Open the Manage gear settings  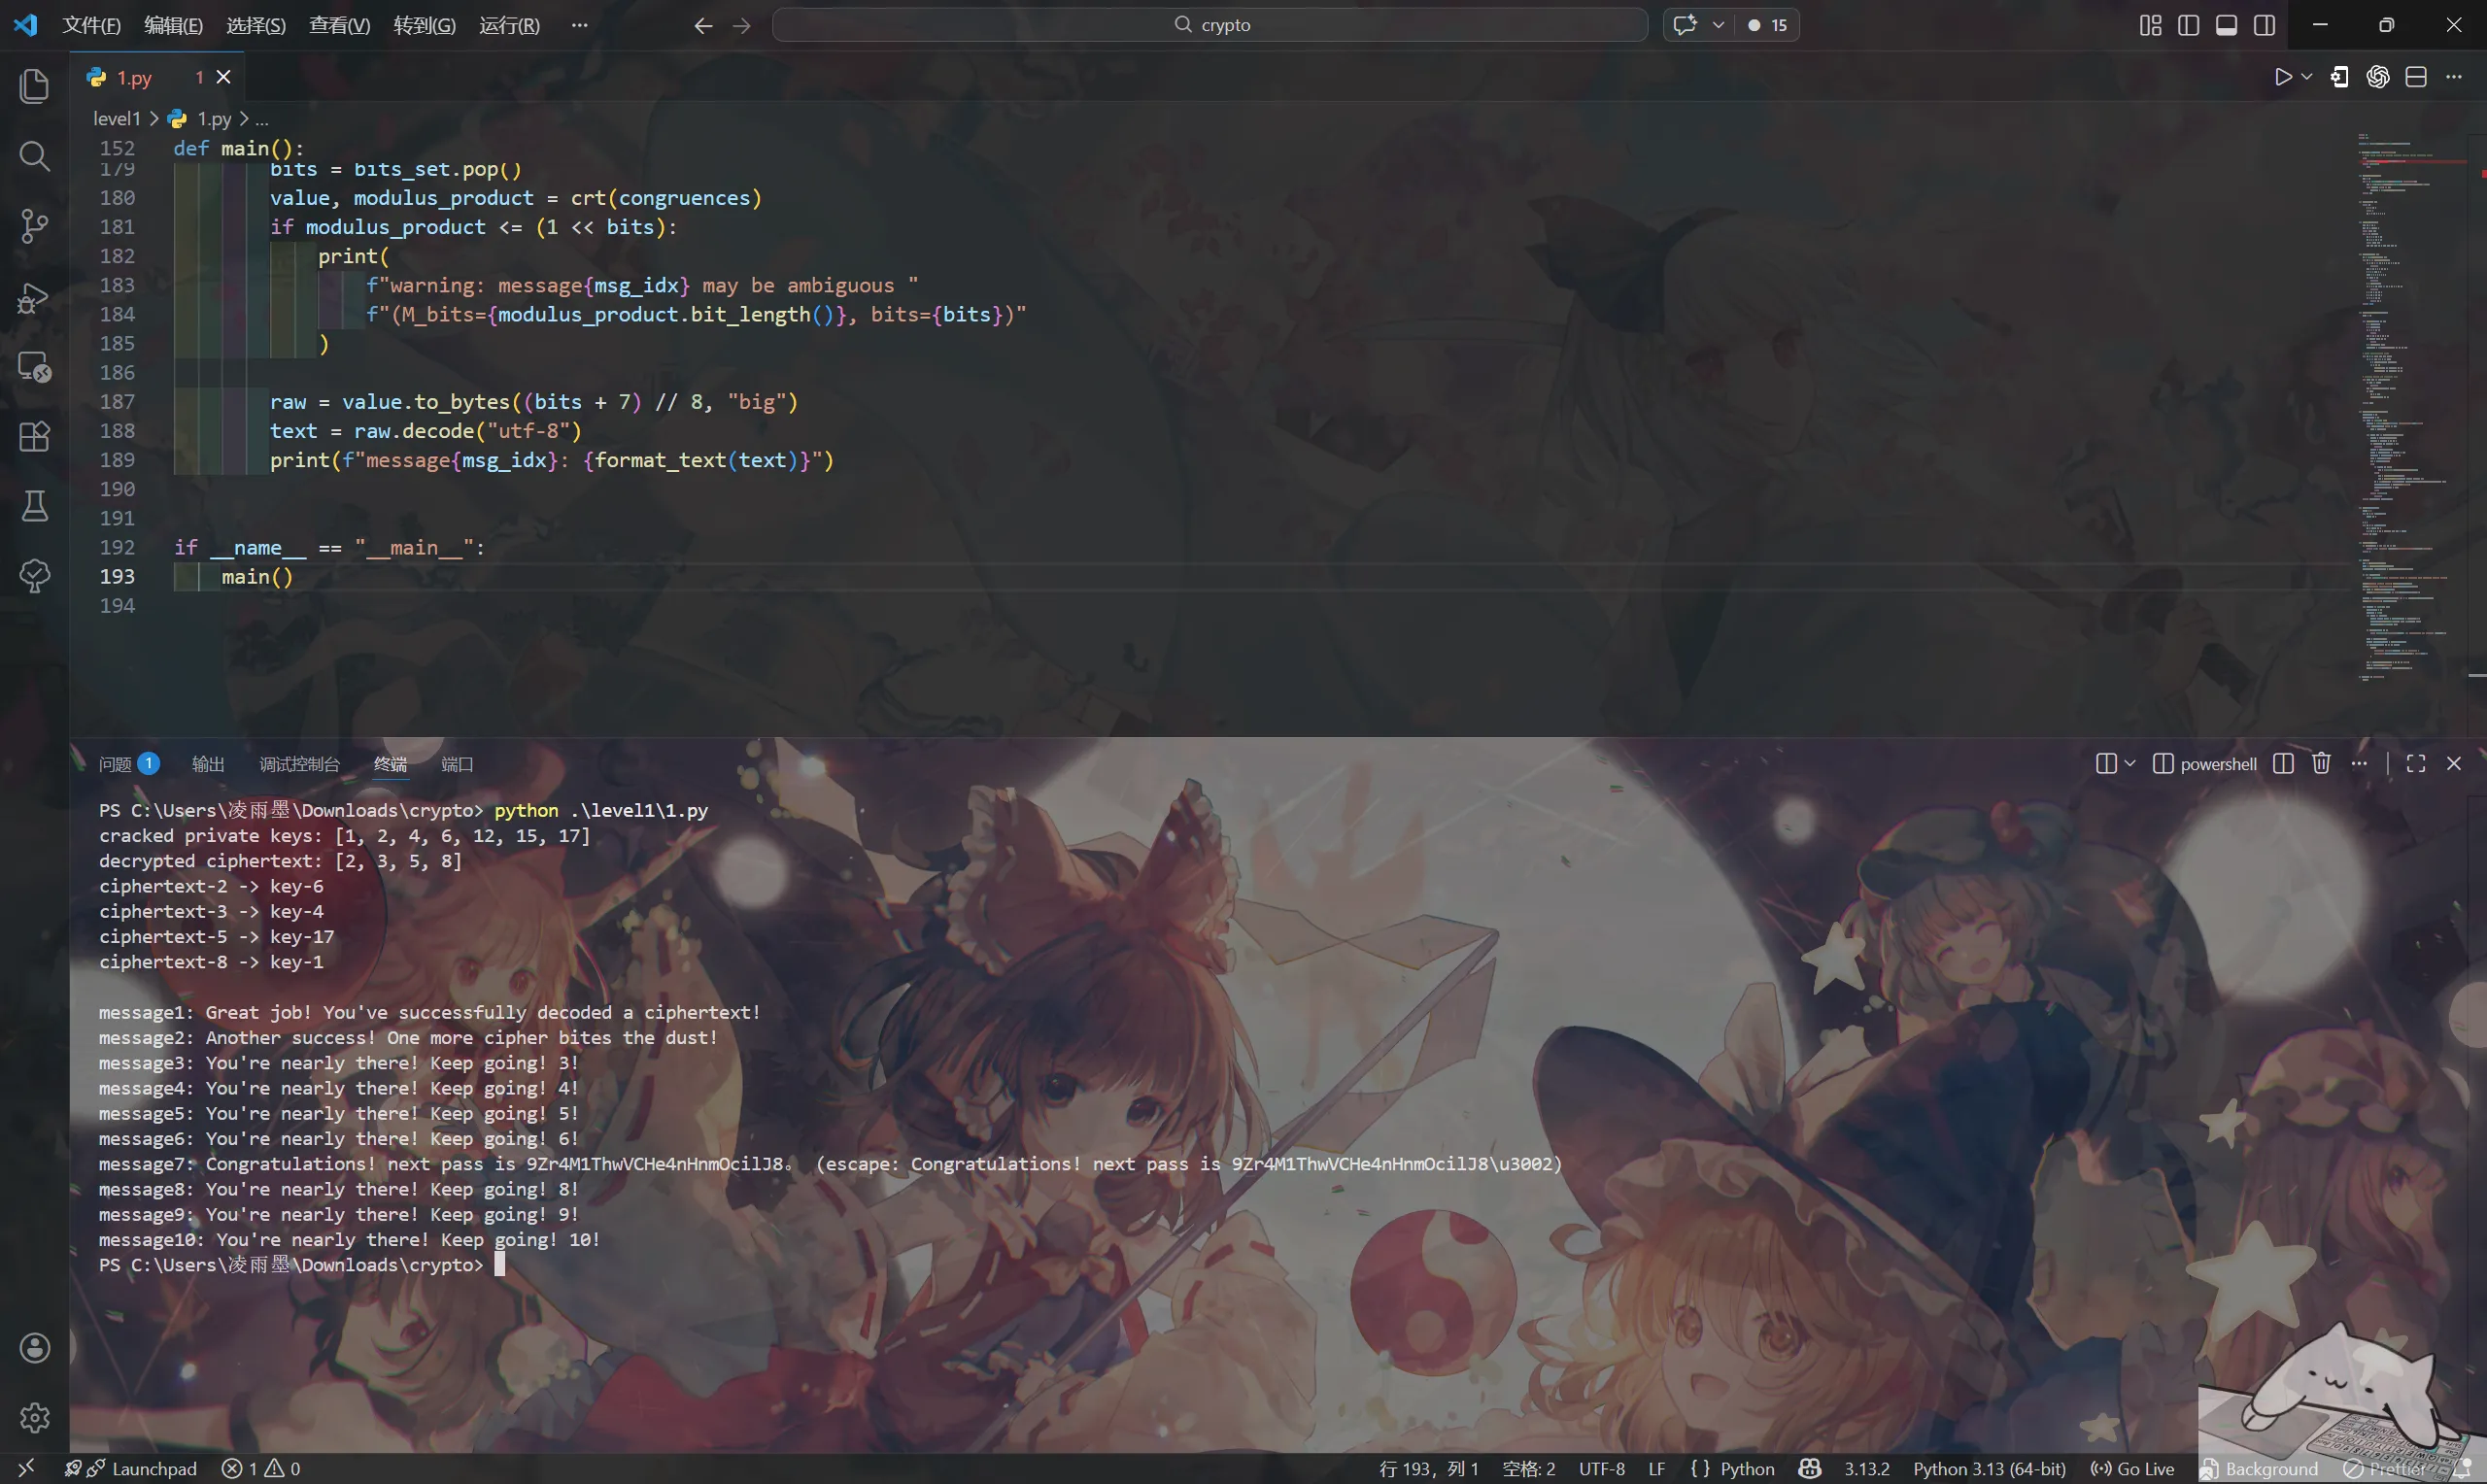pos(34,1418)
